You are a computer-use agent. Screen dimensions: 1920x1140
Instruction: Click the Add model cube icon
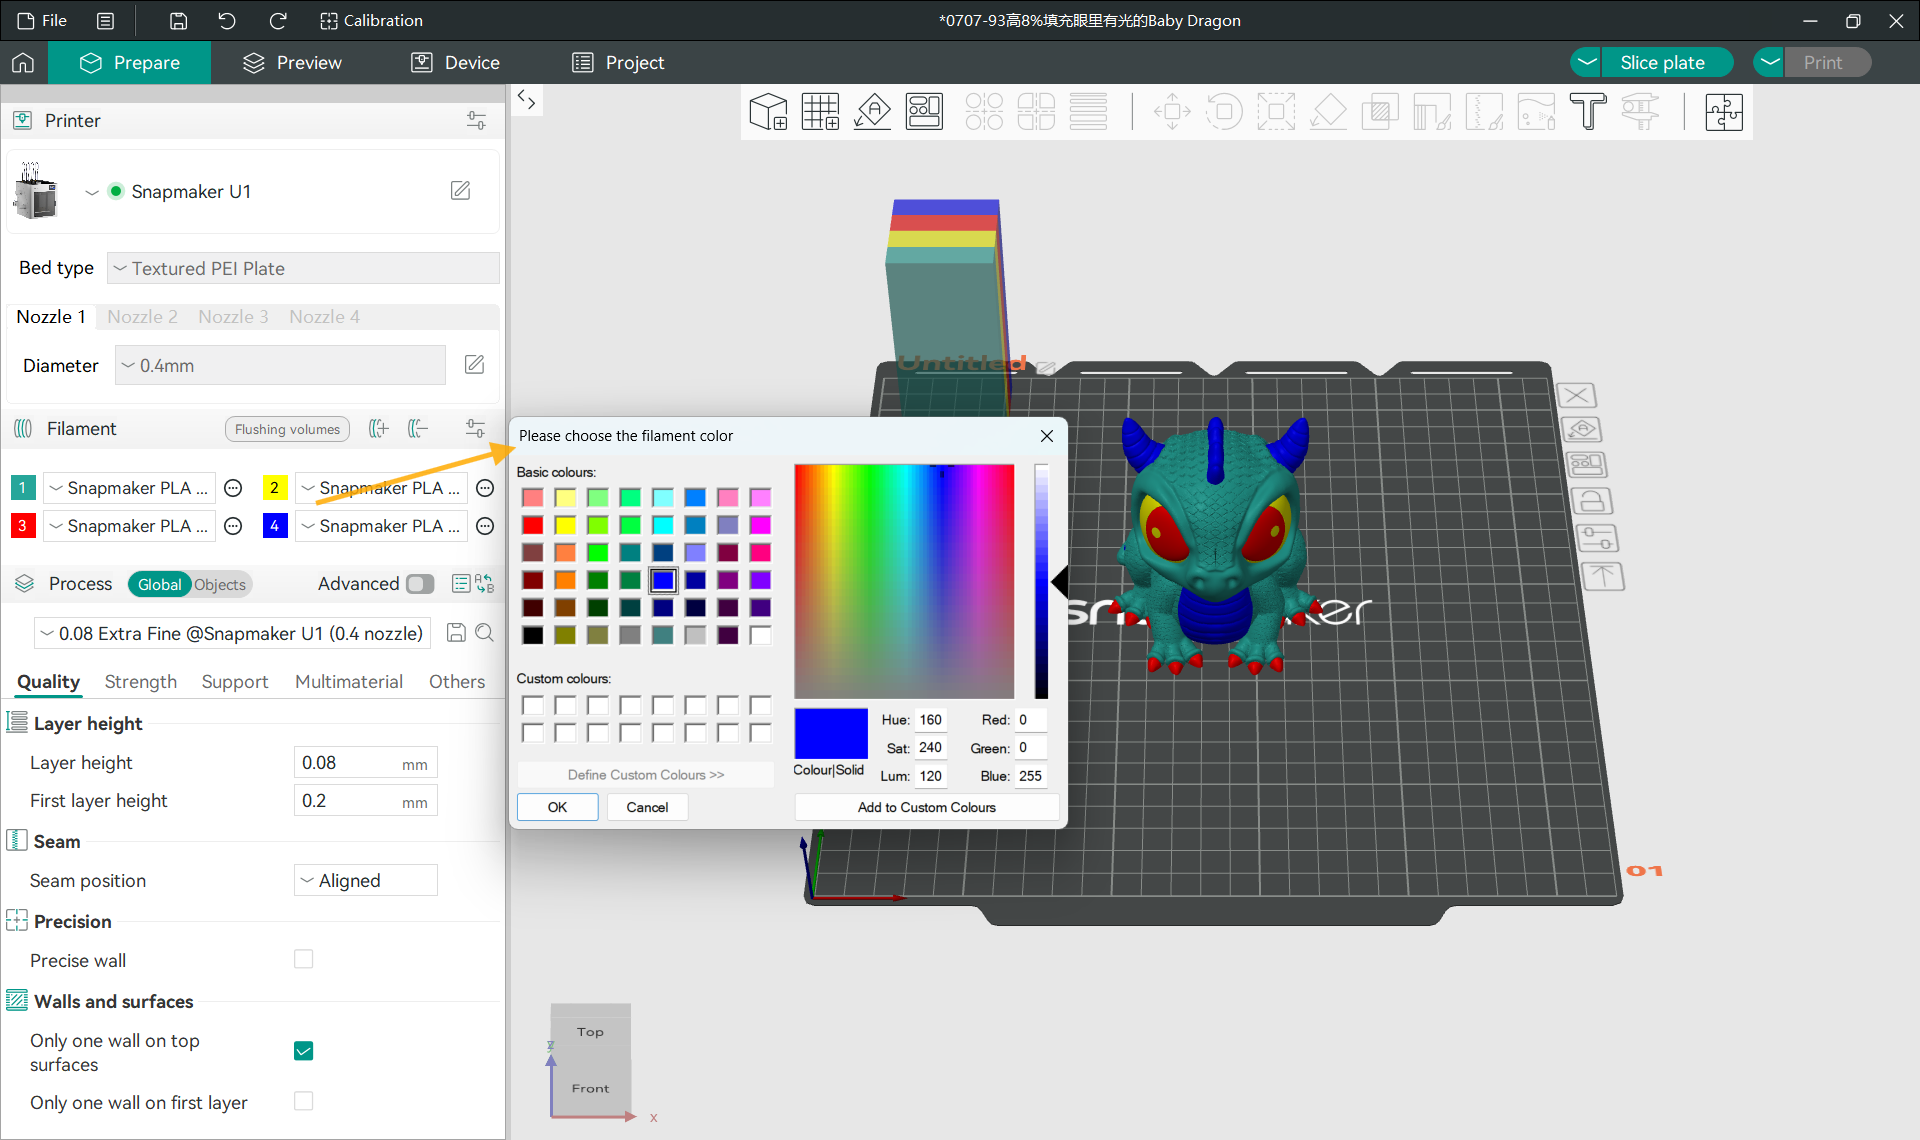768,112
